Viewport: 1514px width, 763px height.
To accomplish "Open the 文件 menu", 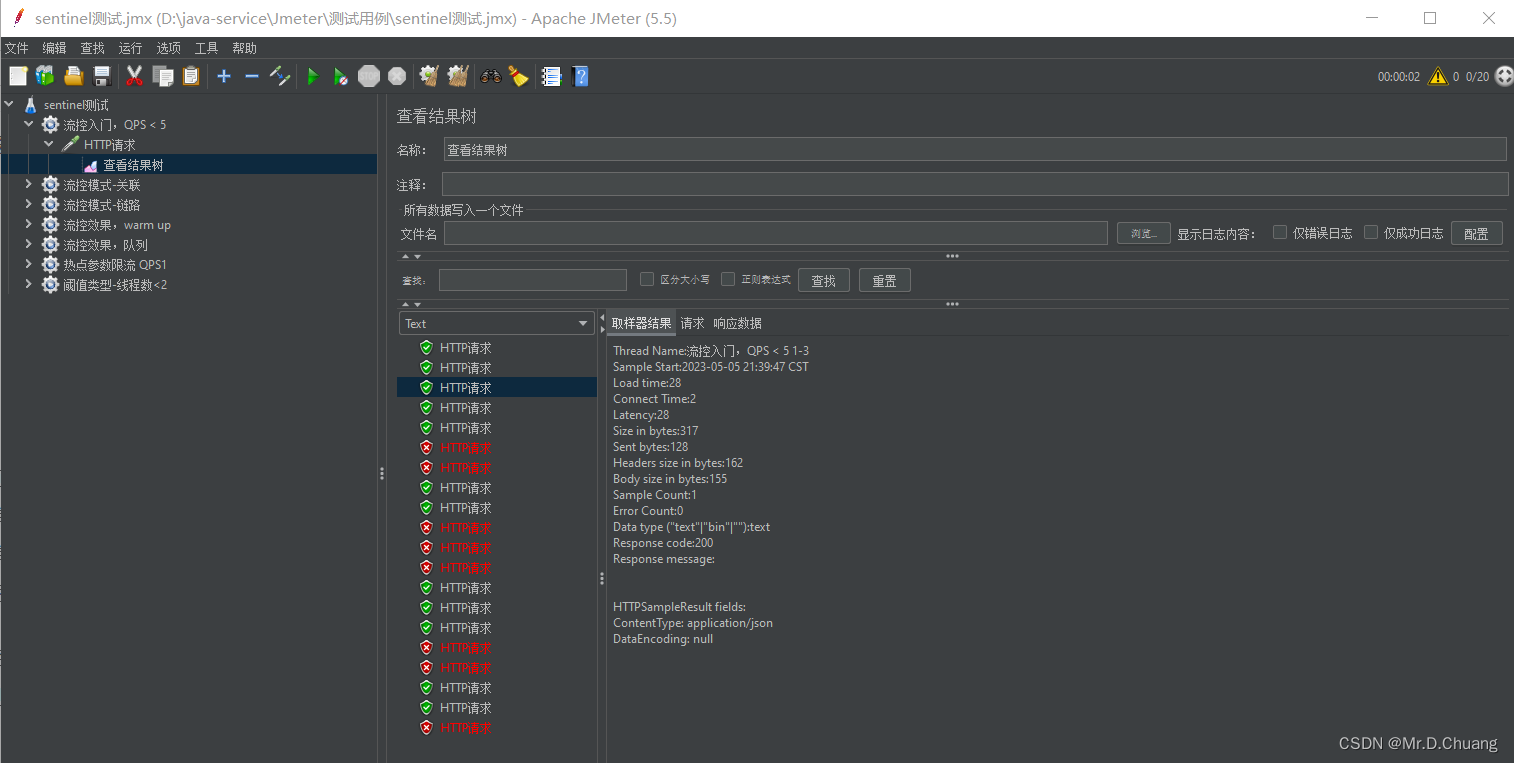I will click(x=17, y=48).
